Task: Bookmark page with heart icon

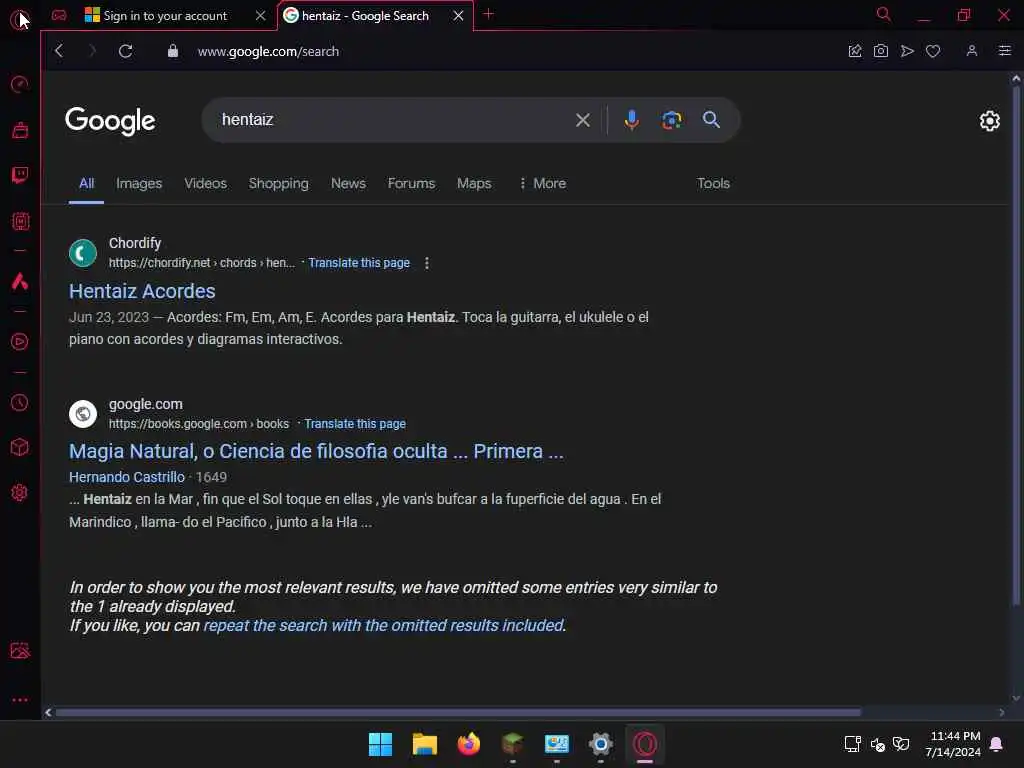Action: 933,51
